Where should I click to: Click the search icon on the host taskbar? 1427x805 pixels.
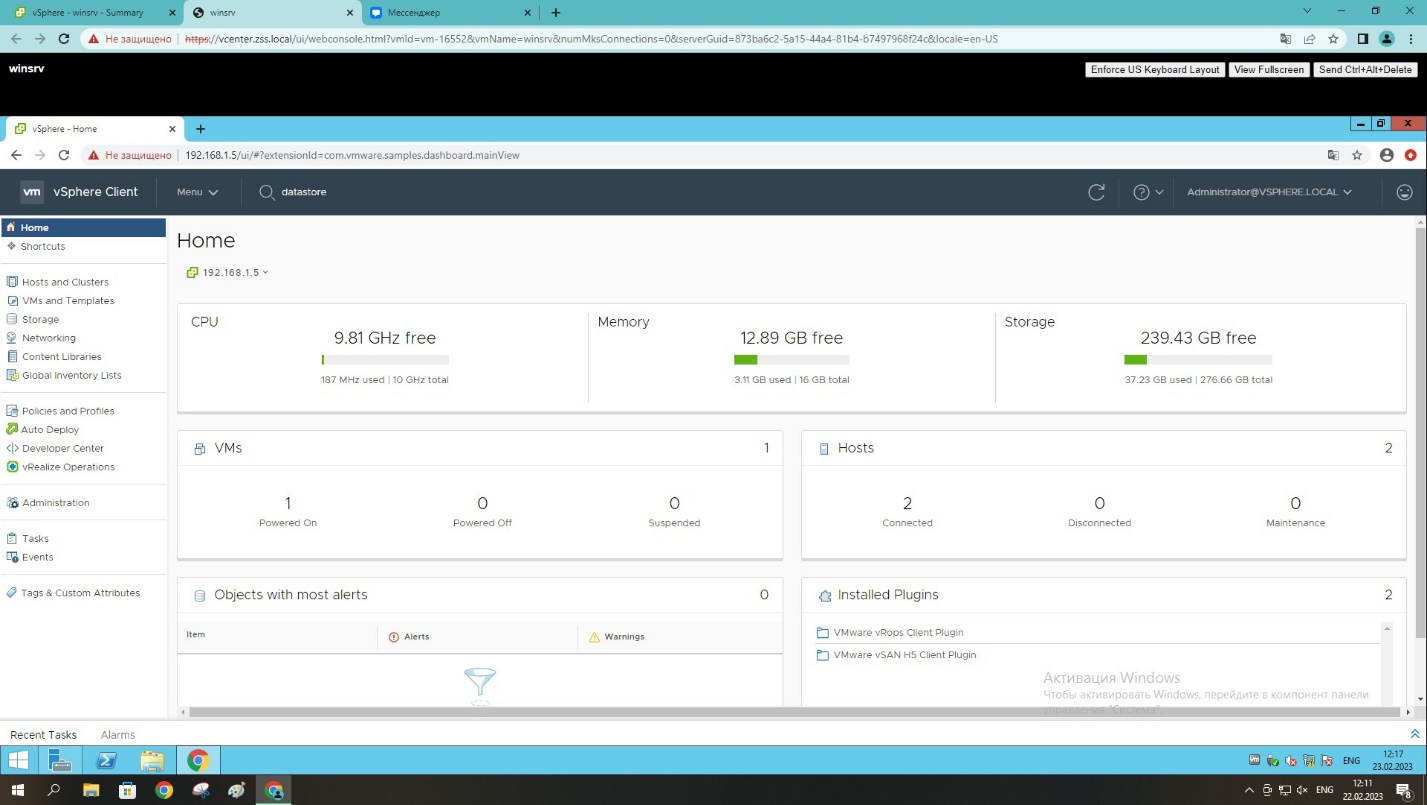(x=54, y=791)
